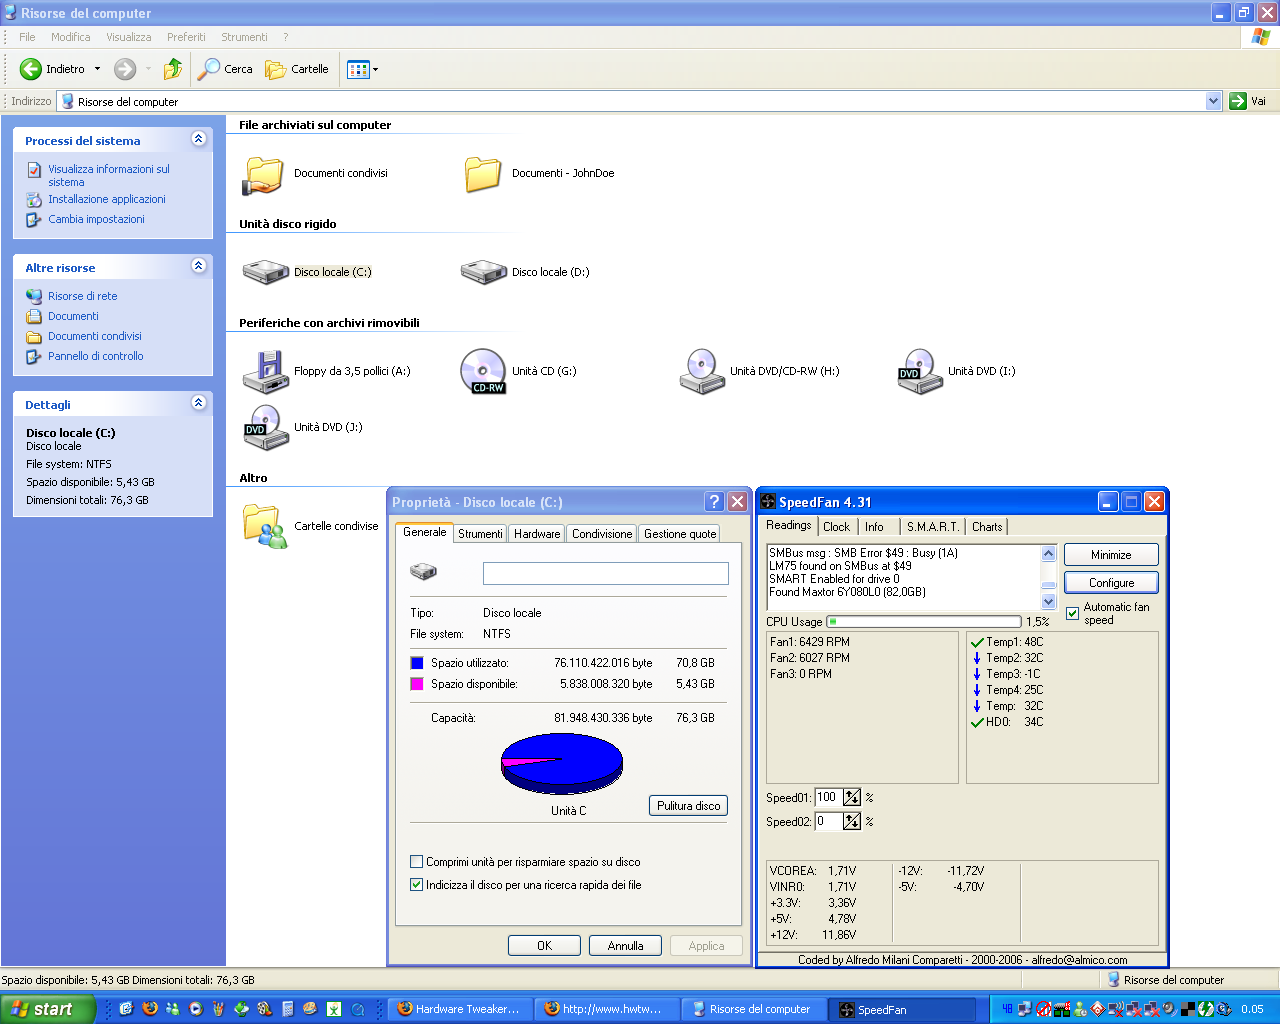Viewport: 1280px width, 1024px height.
Task: Switch to the Strumenti tab in Proprietà
Action: click(x=480, y=534)
